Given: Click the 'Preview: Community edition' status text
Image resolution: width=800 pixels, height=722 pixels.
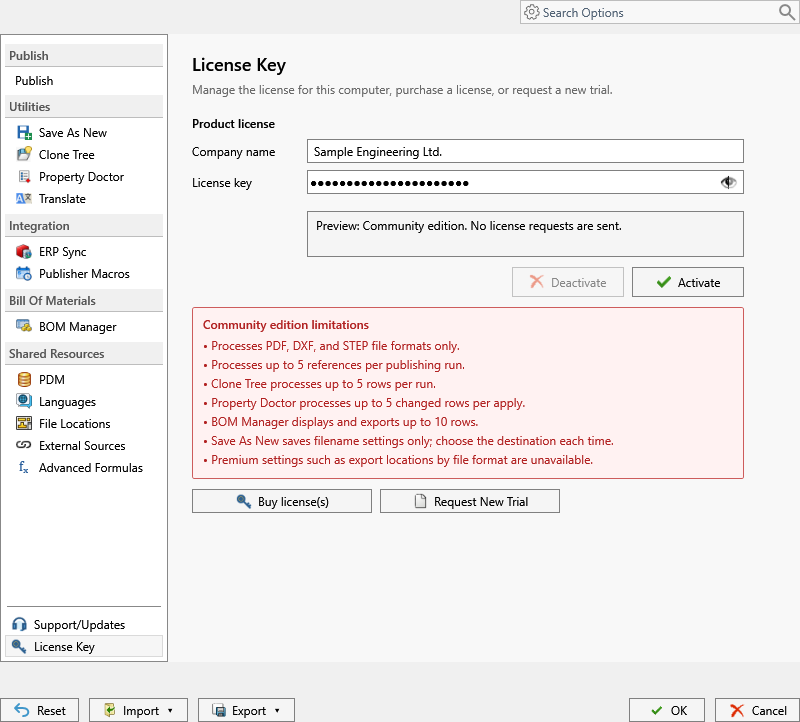Looking at the screenshot, I should tap(468, 226).
